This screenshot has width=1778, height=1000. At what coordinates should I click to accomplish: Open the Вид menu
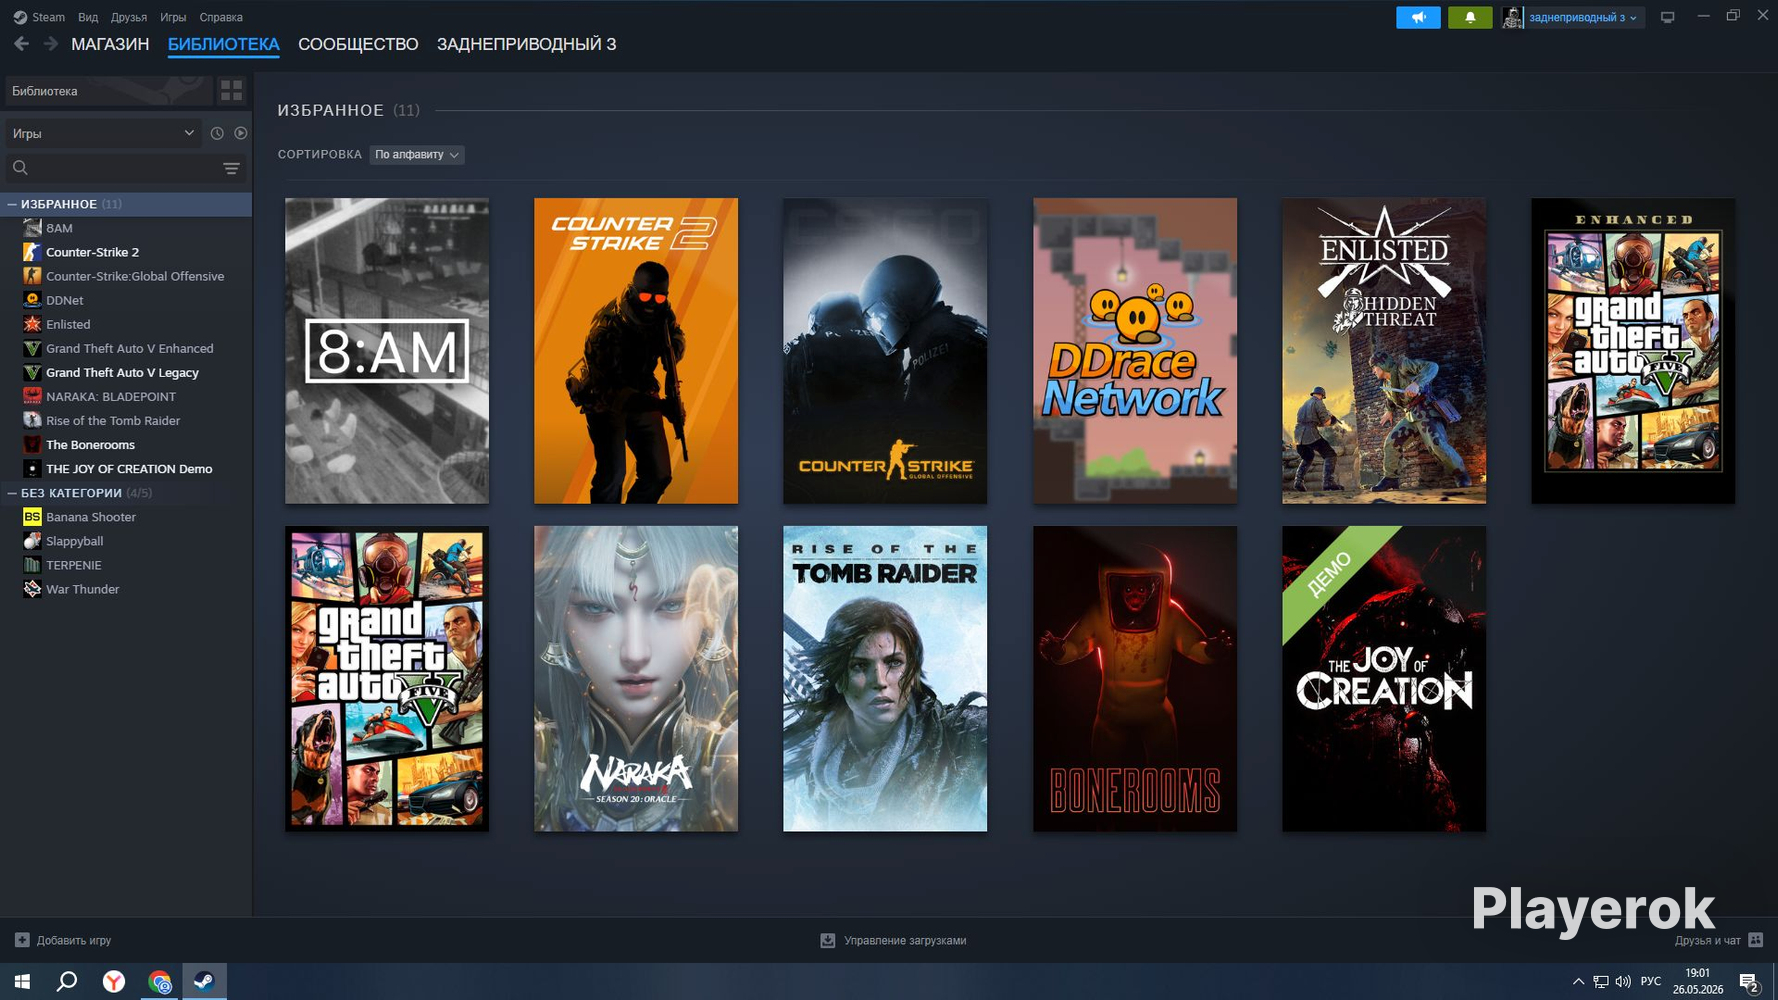[88, 17]
